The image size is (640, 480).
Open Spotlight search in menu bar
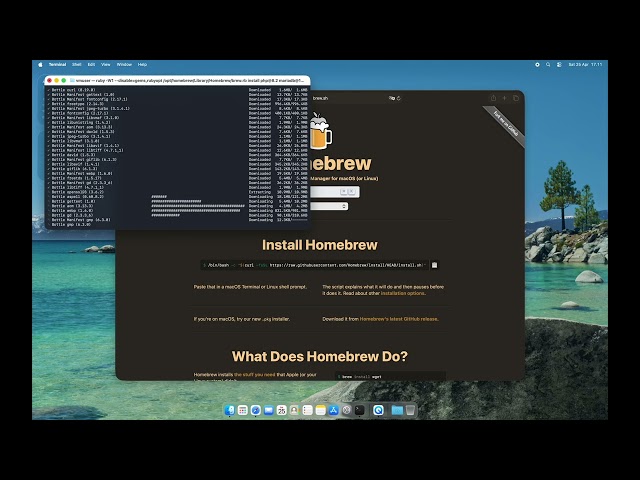click(x=548, y=64)
